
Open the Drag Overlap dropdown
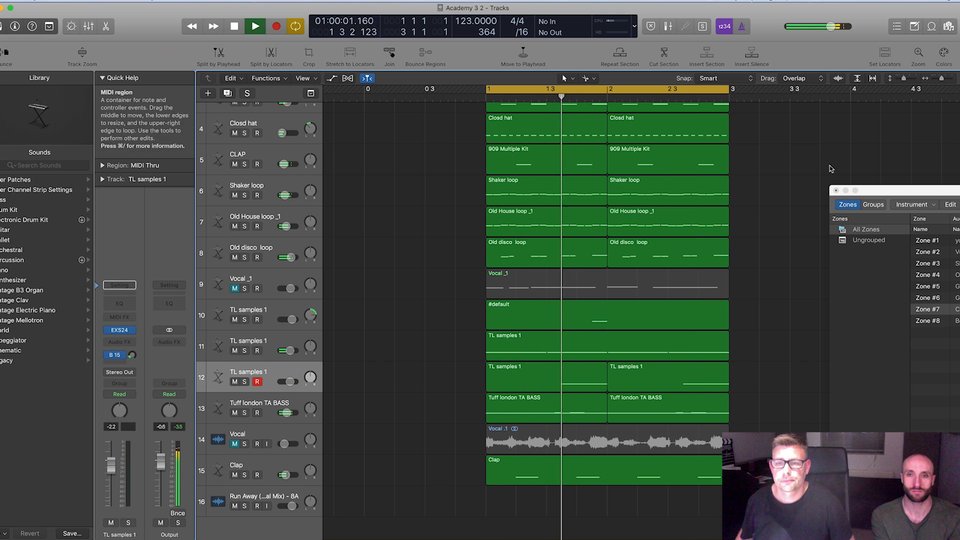(x=803, y=78)
